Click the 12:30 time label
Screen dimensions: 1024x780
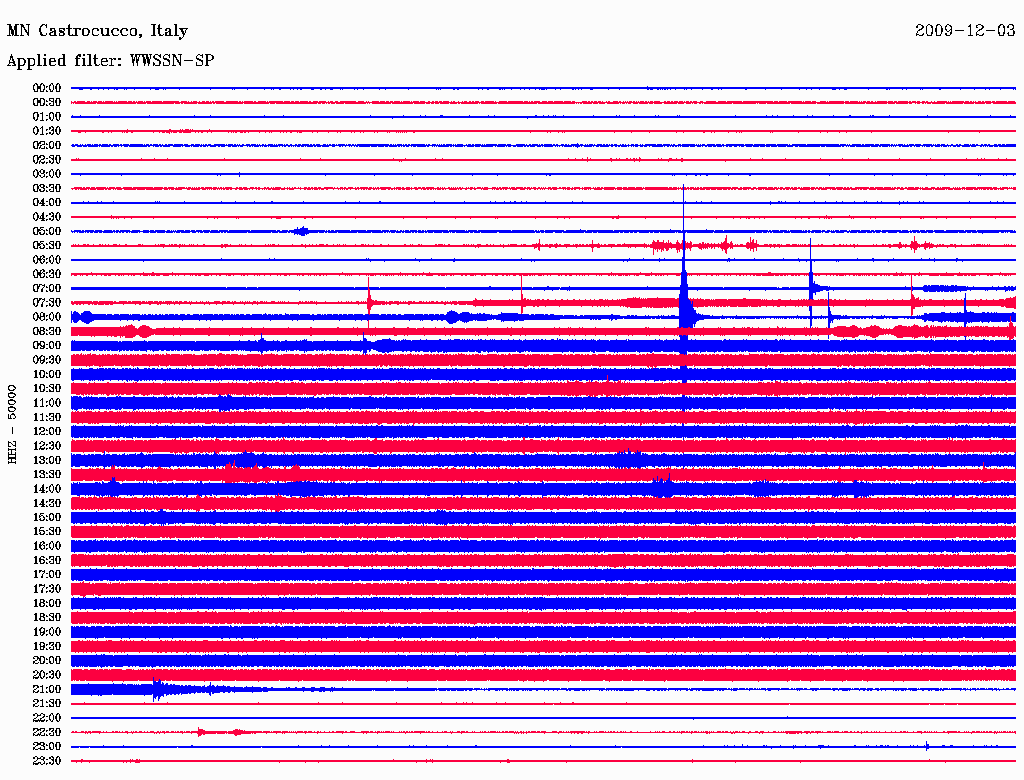click(47, 446)
